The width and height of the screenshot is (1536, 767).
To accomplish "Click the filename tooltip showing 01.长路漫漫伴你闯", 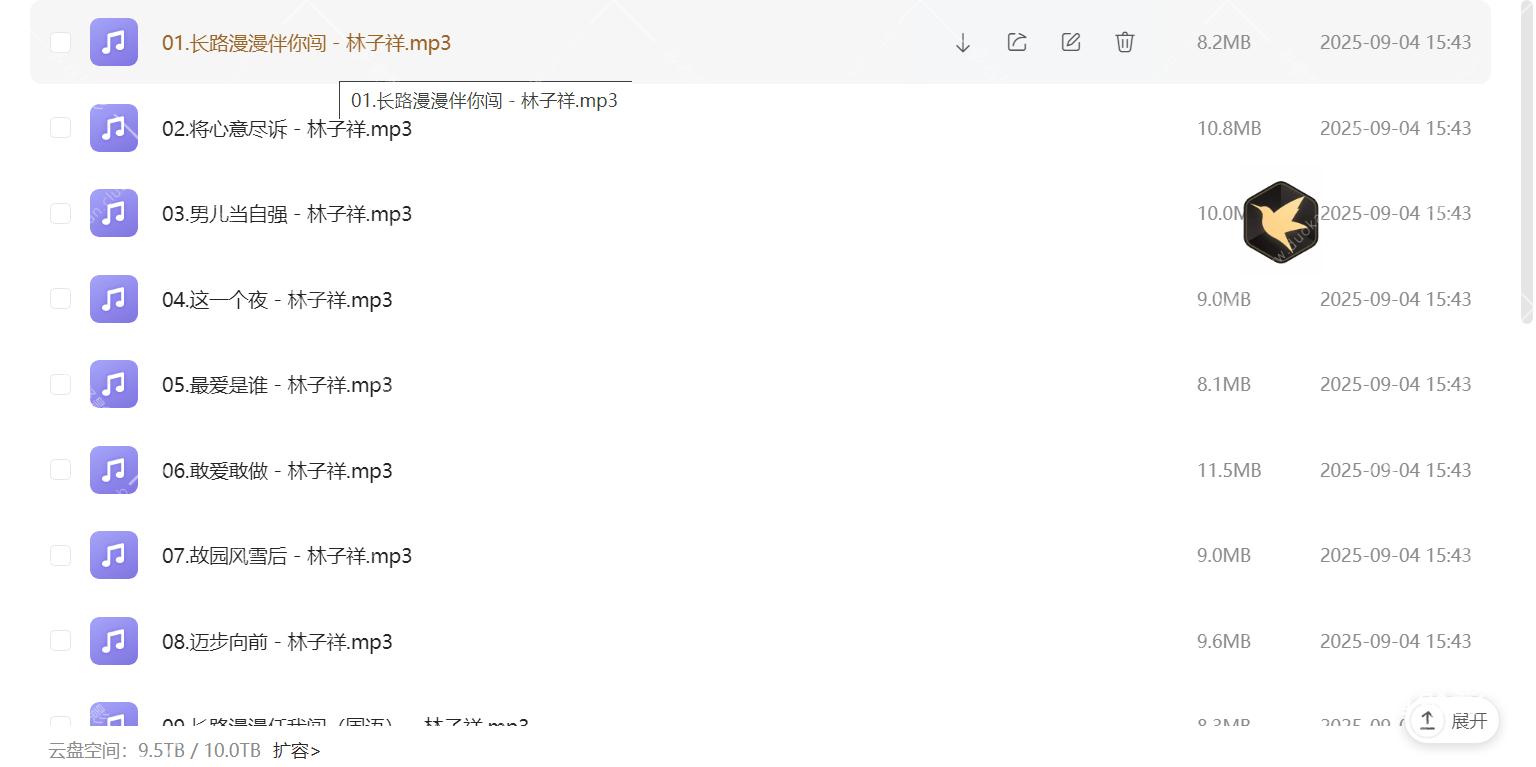I will tap(484, 100).
